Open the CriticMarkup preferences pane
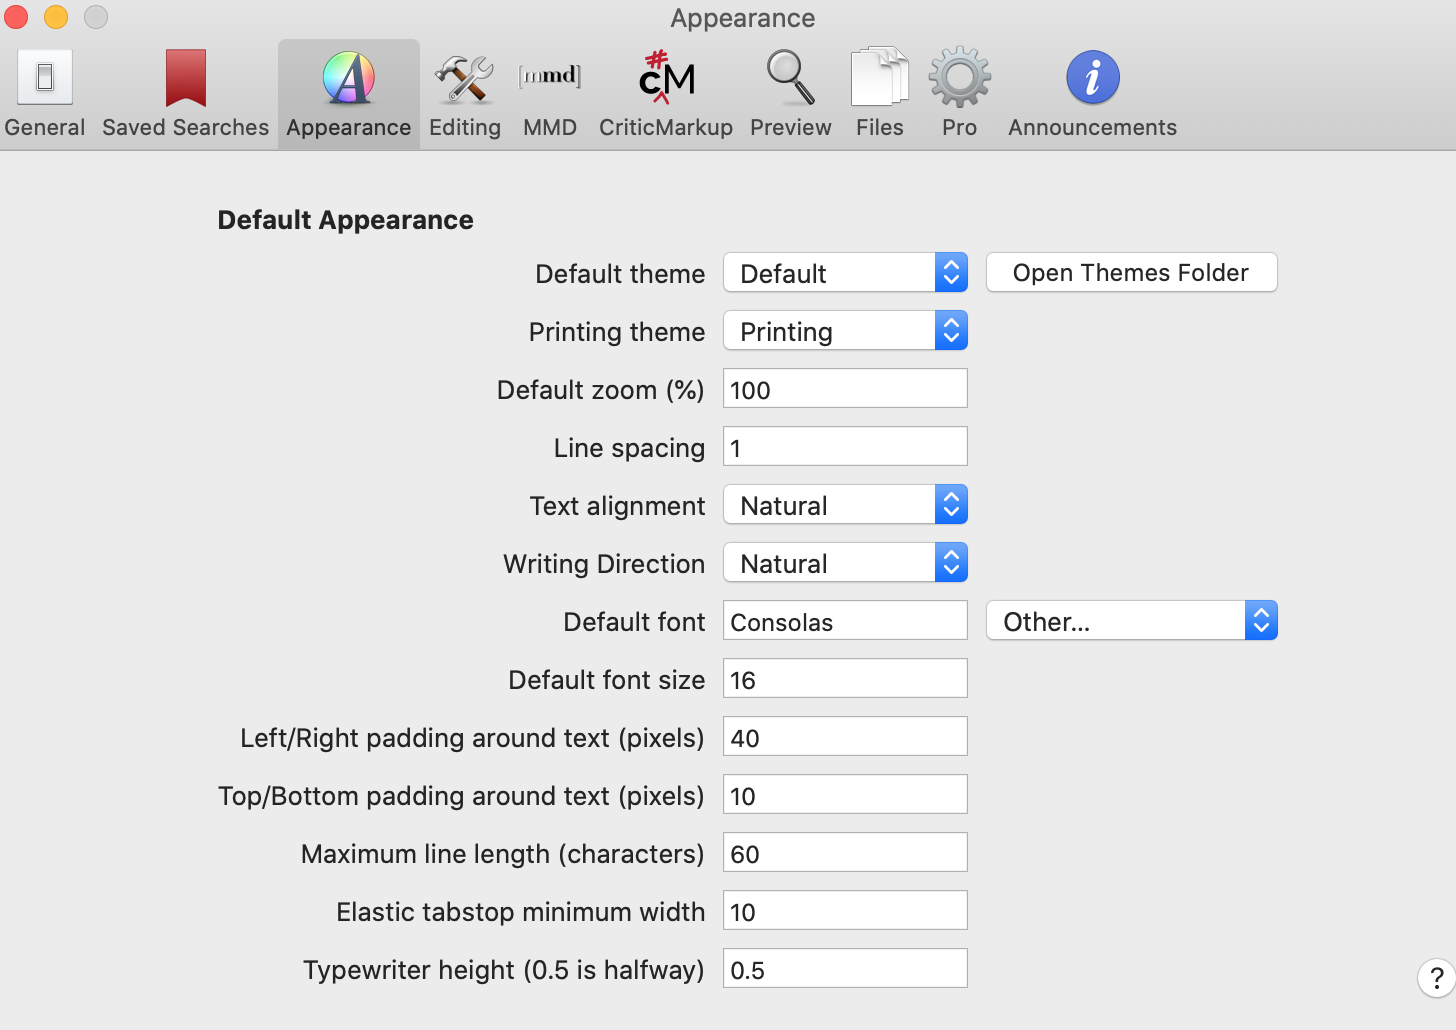 [666, 94]
